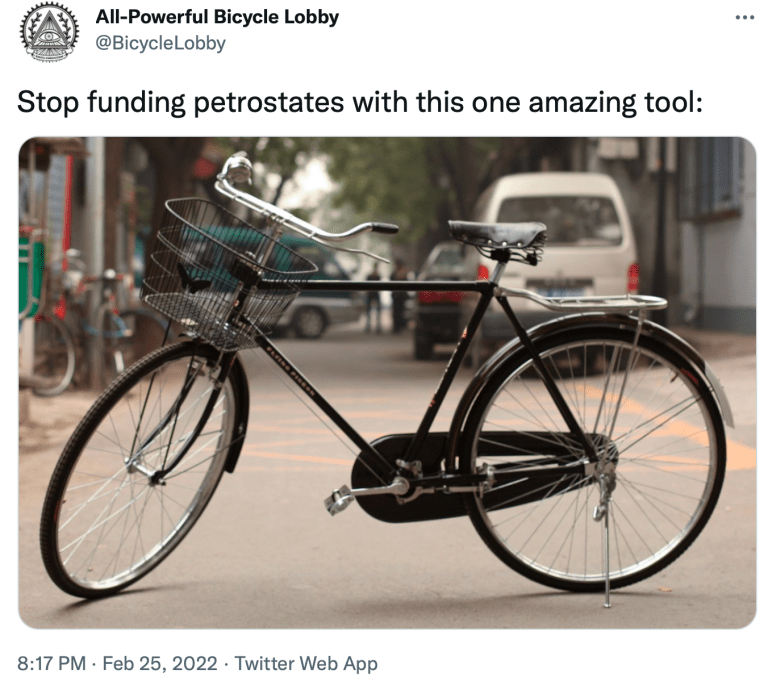Image resolution: width=768 pixels, height=686 pixels.
Task: Click the 8:17 PM timestamp
Action: (x=51, y=663)
